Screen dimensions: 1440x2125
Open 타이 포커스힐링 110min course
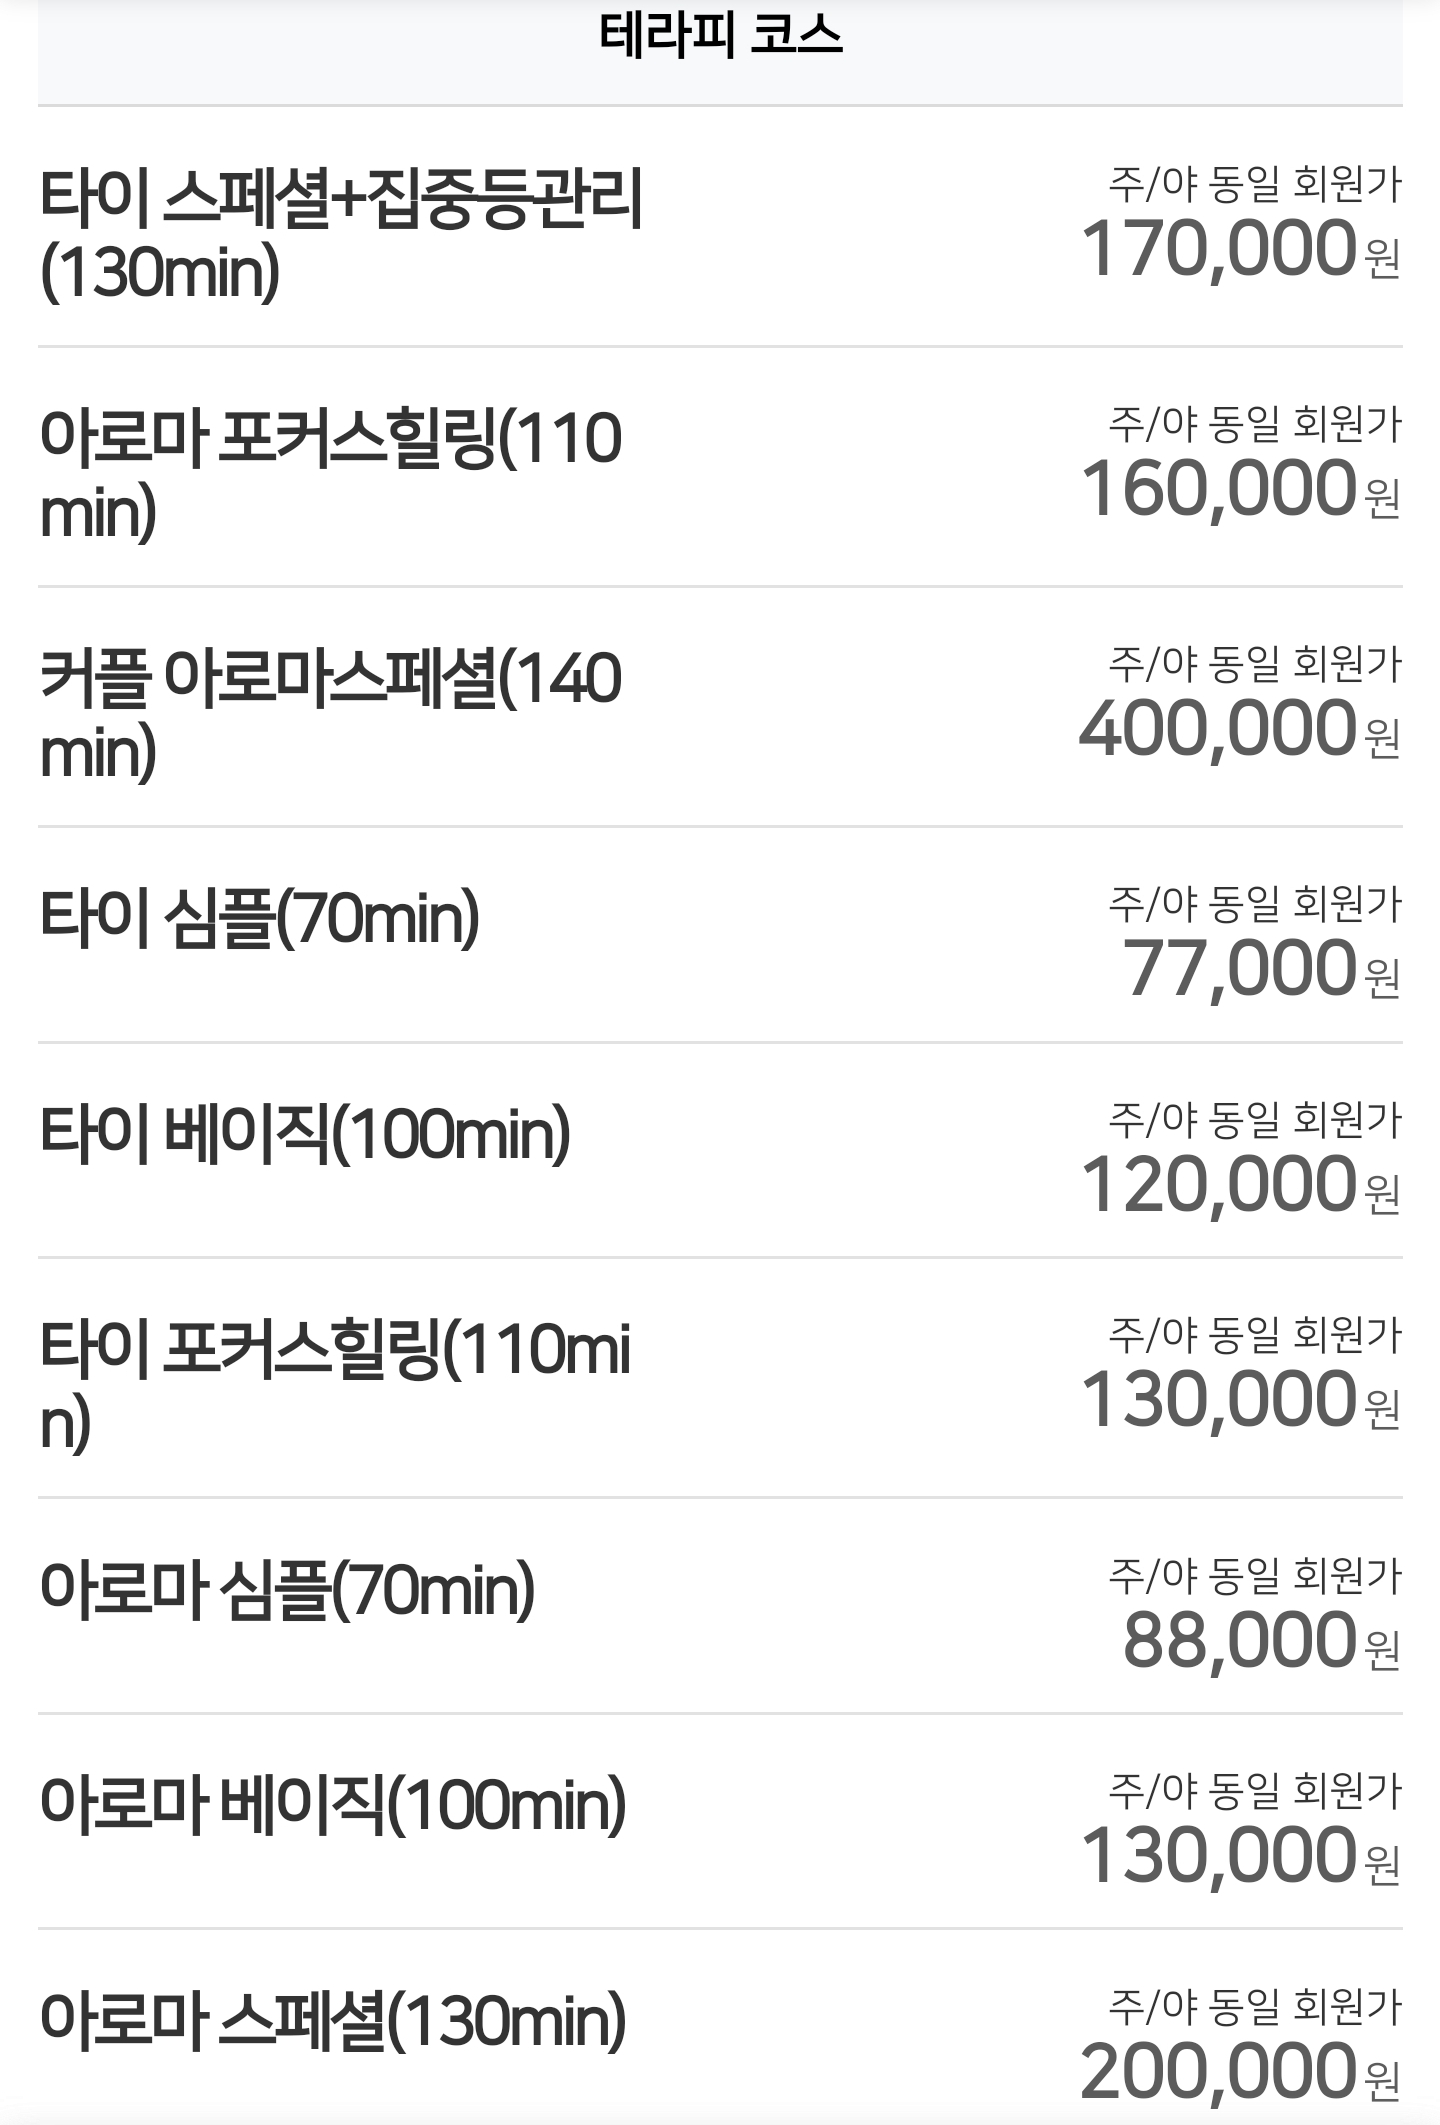[x=335, y=1385]
